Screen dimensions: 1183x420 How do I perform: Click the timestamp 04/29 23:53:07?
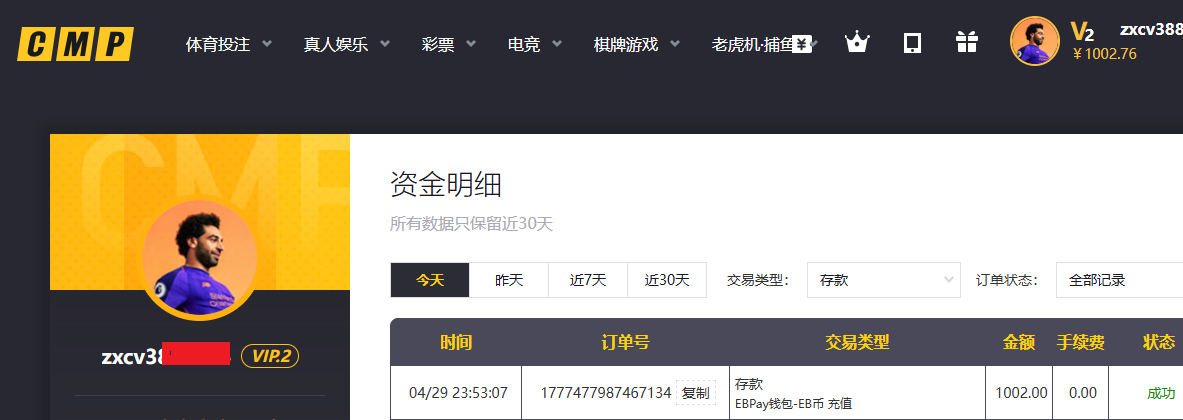tap(458, 393)
